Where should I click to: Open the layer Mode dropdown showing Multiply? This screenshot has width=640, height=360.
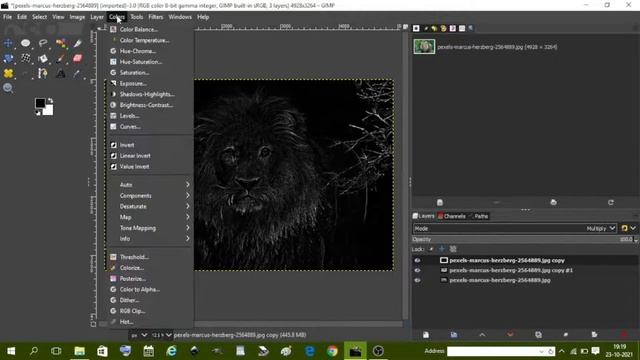(x=514, y=228)
